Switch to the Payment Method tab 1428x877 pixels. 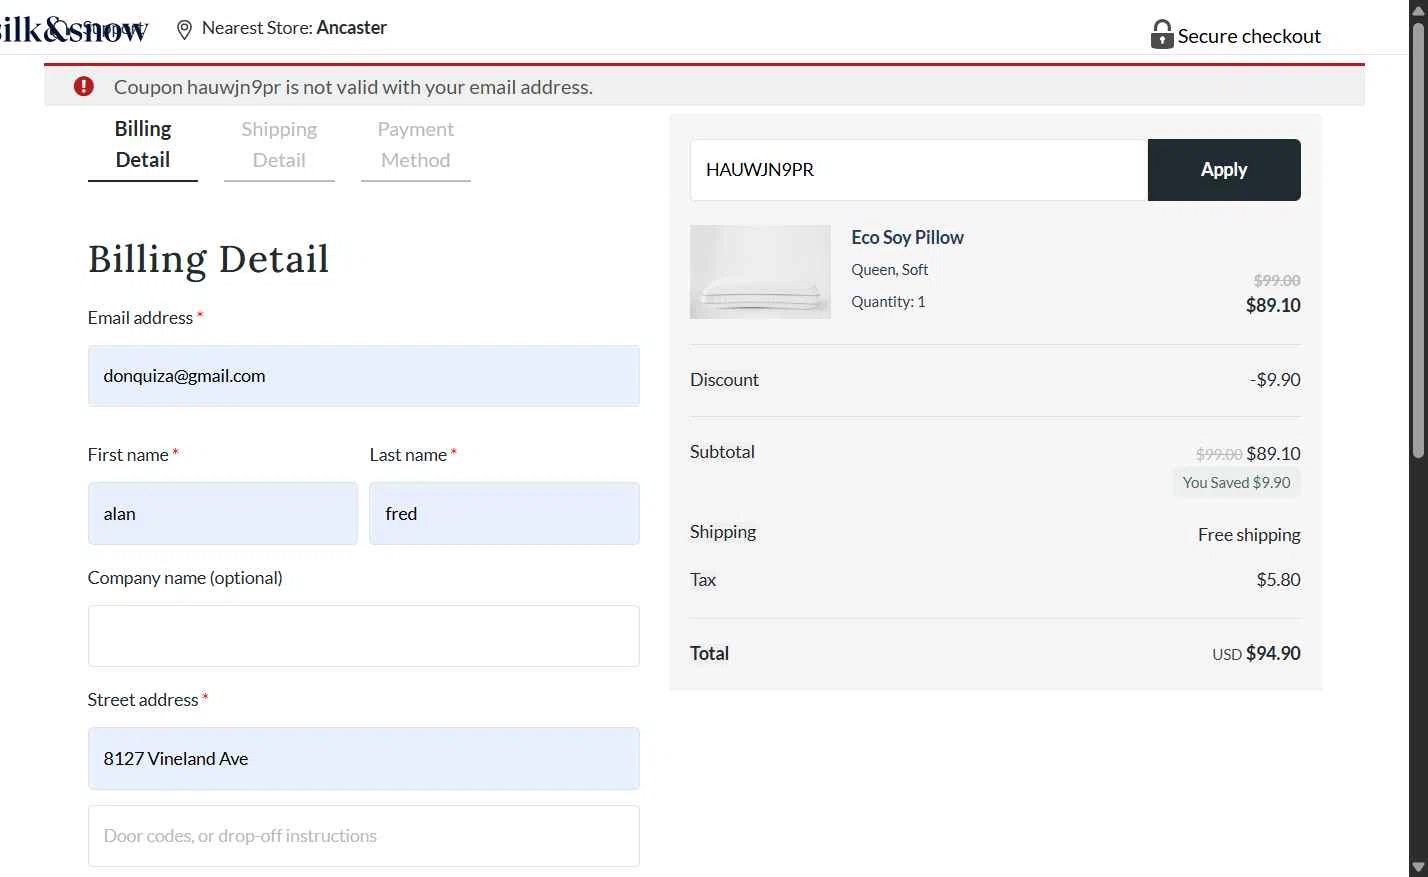[x=416, y=146]
